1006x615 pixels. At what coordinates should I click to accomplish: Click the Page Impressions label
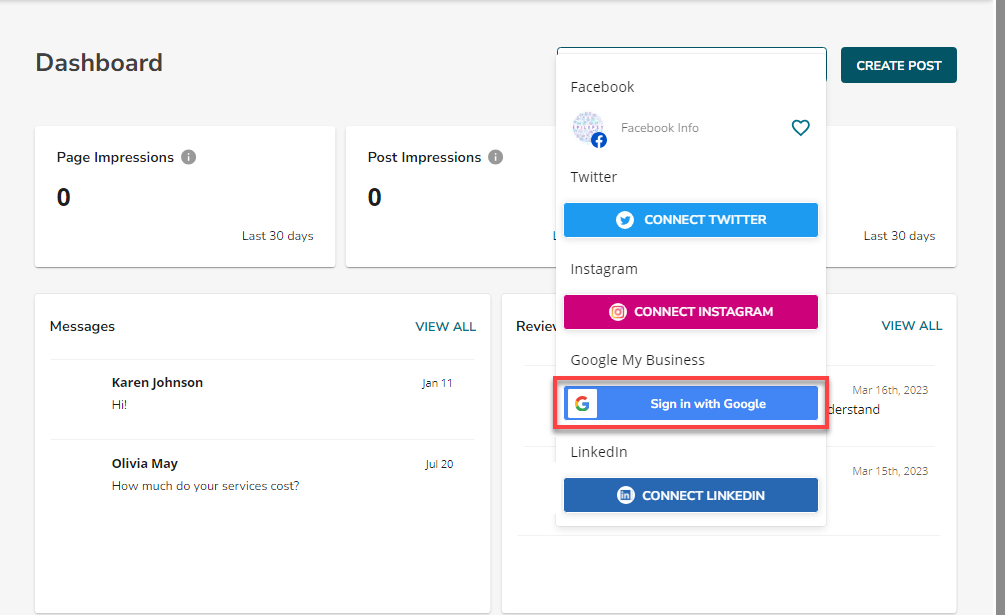coord(115,158)
